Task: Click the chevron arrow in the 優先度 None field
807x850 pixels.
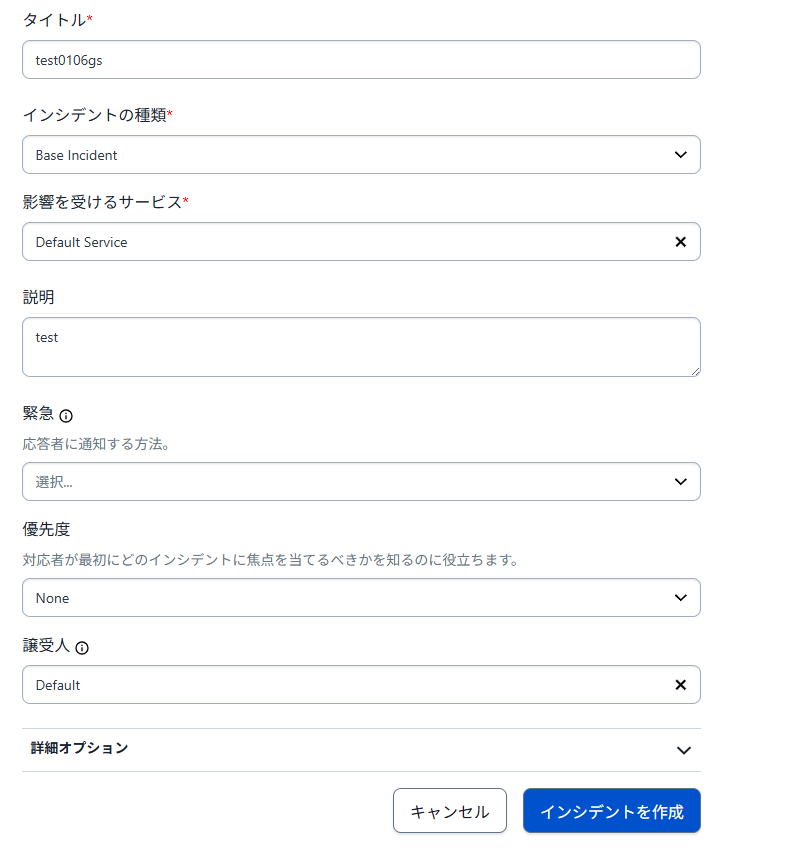Action: coord(681,598)
